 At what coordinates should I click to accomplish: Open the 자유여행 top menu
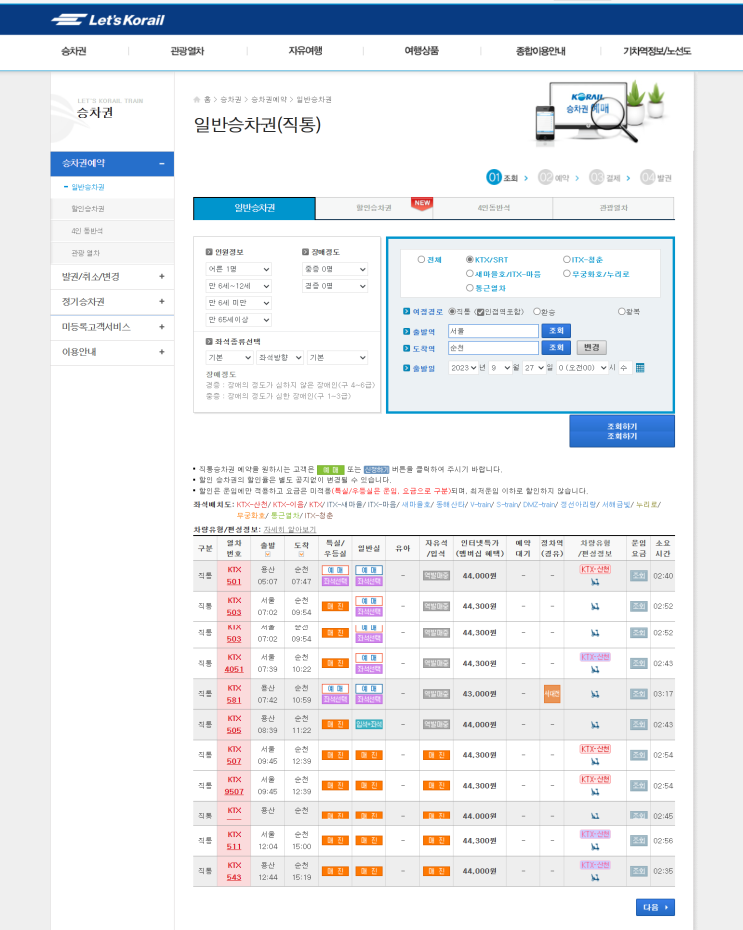305,52
